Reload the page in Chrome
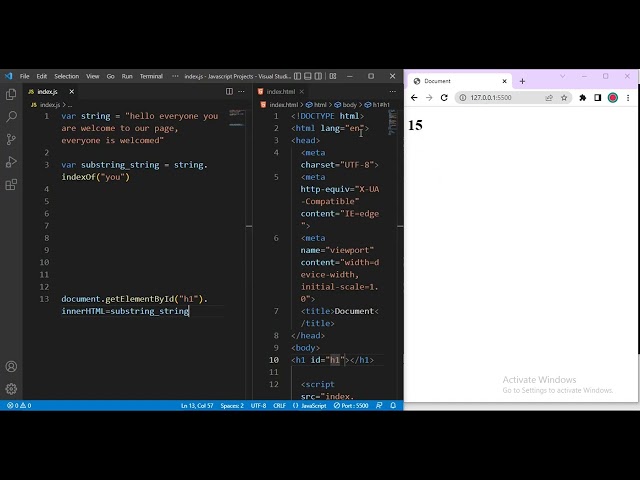The height and width of the screenshot is (480, 640). 444,98
